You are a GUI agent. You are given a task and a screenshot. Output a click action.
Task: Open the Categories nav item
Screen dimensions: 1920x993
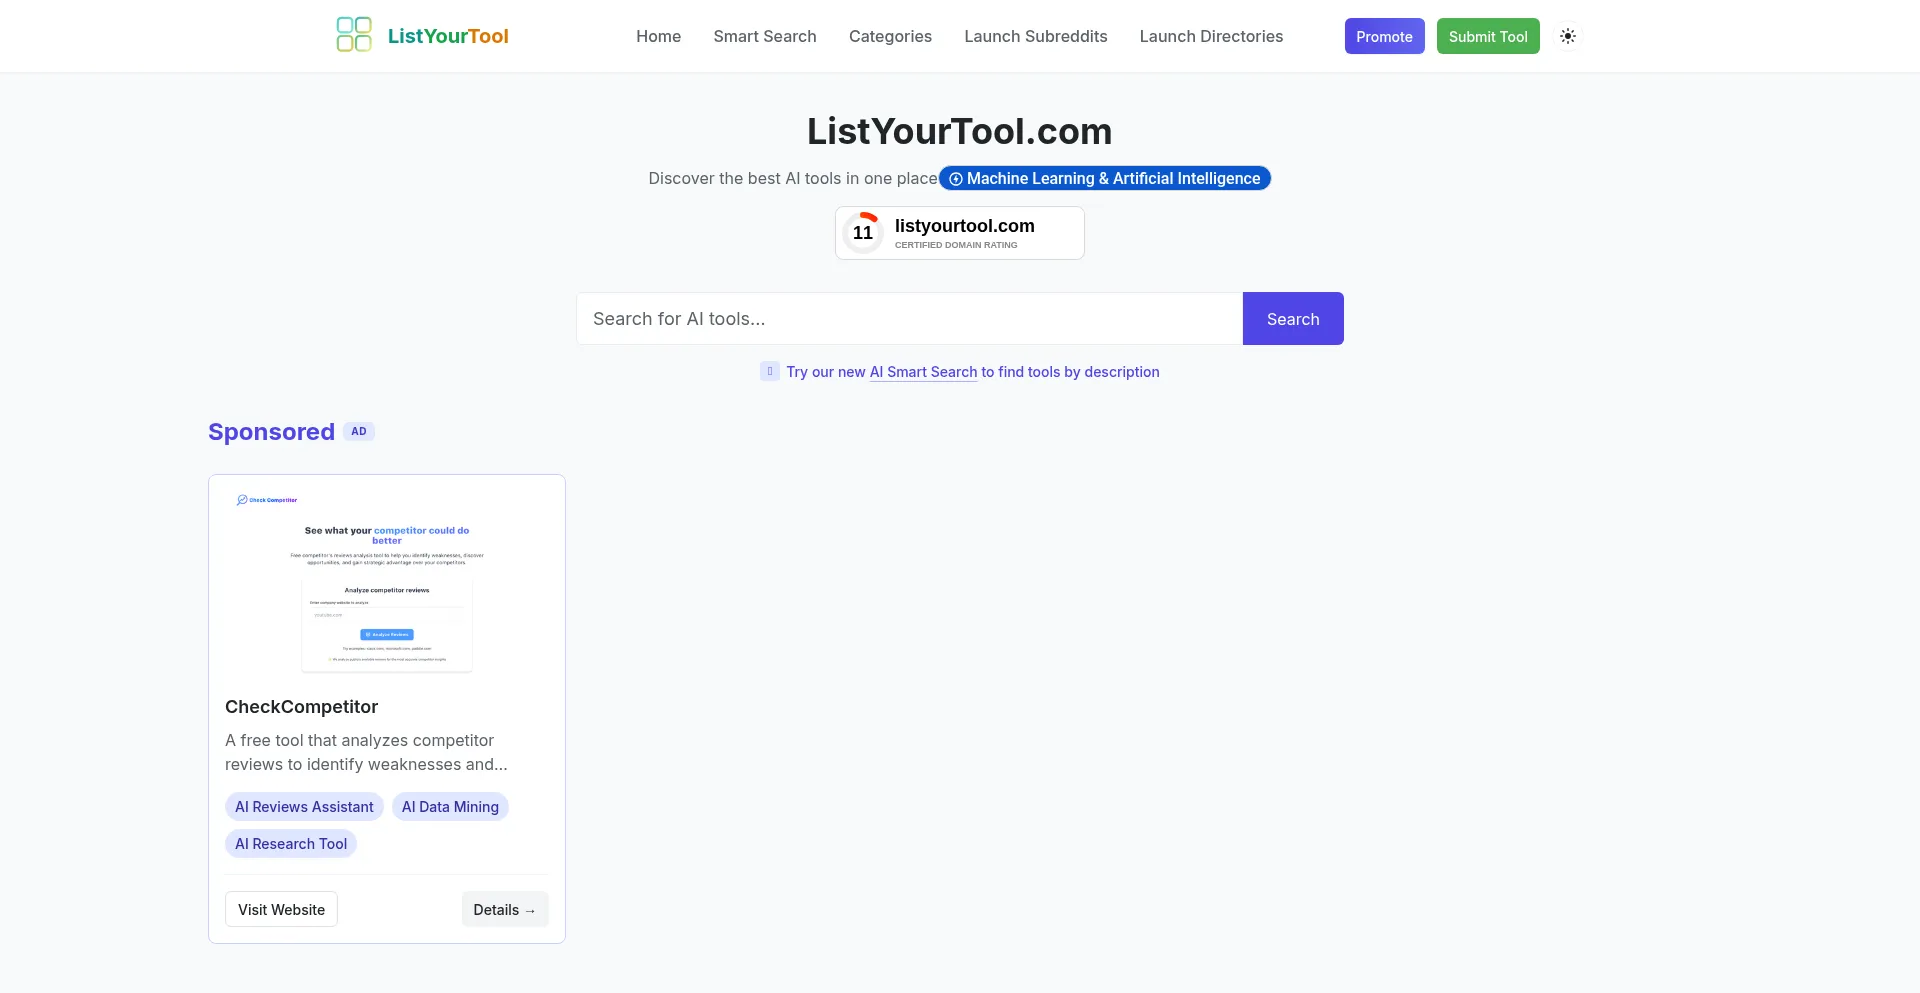pos(890,36)
